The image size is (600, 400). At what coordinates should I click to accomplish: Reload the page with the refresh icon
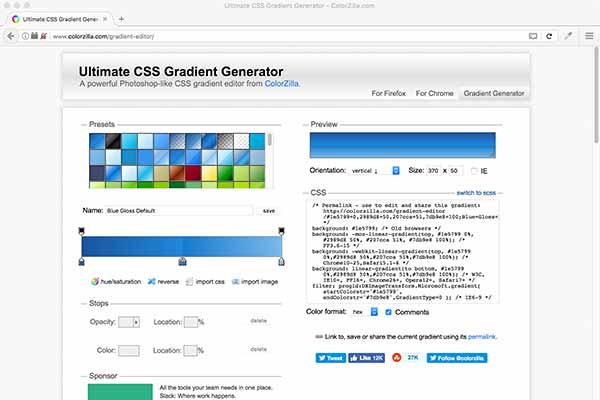point(549,36)
